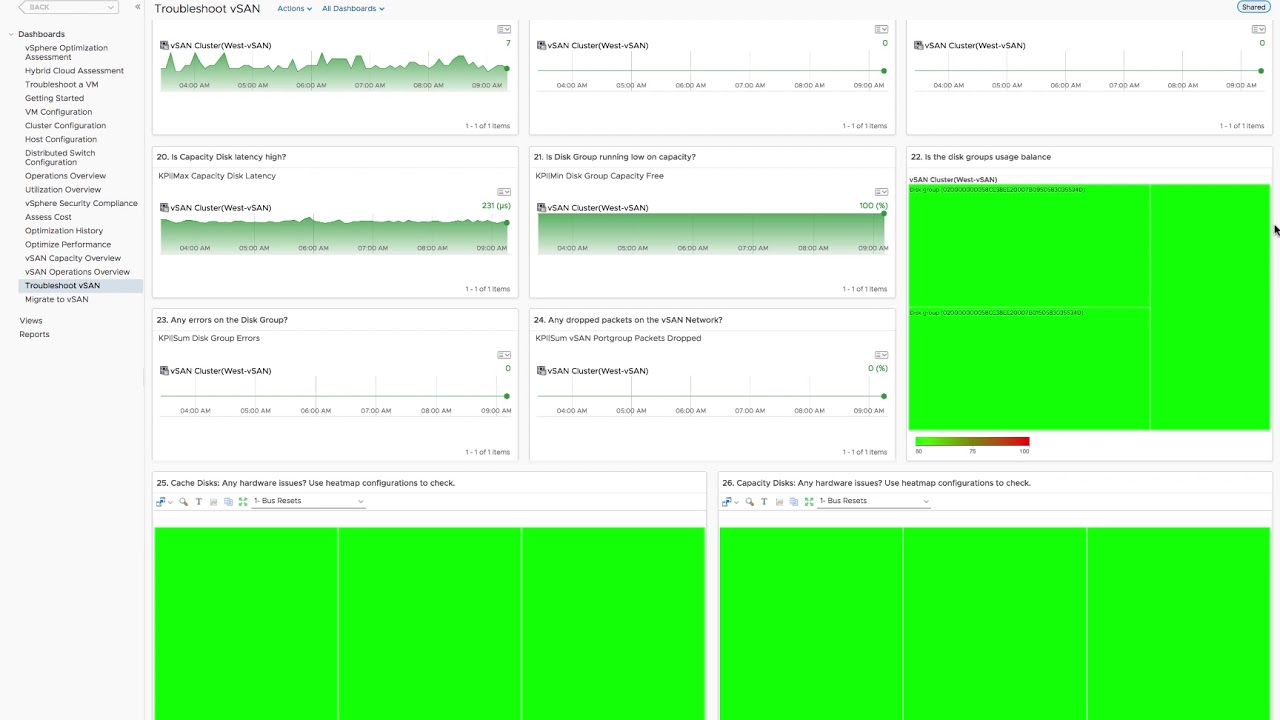Open the Bus Resets configuration dropdown for Capacity Disks
Image resolution: width=1280 pixels, height=720 pixels.
[x=874, y=501]
